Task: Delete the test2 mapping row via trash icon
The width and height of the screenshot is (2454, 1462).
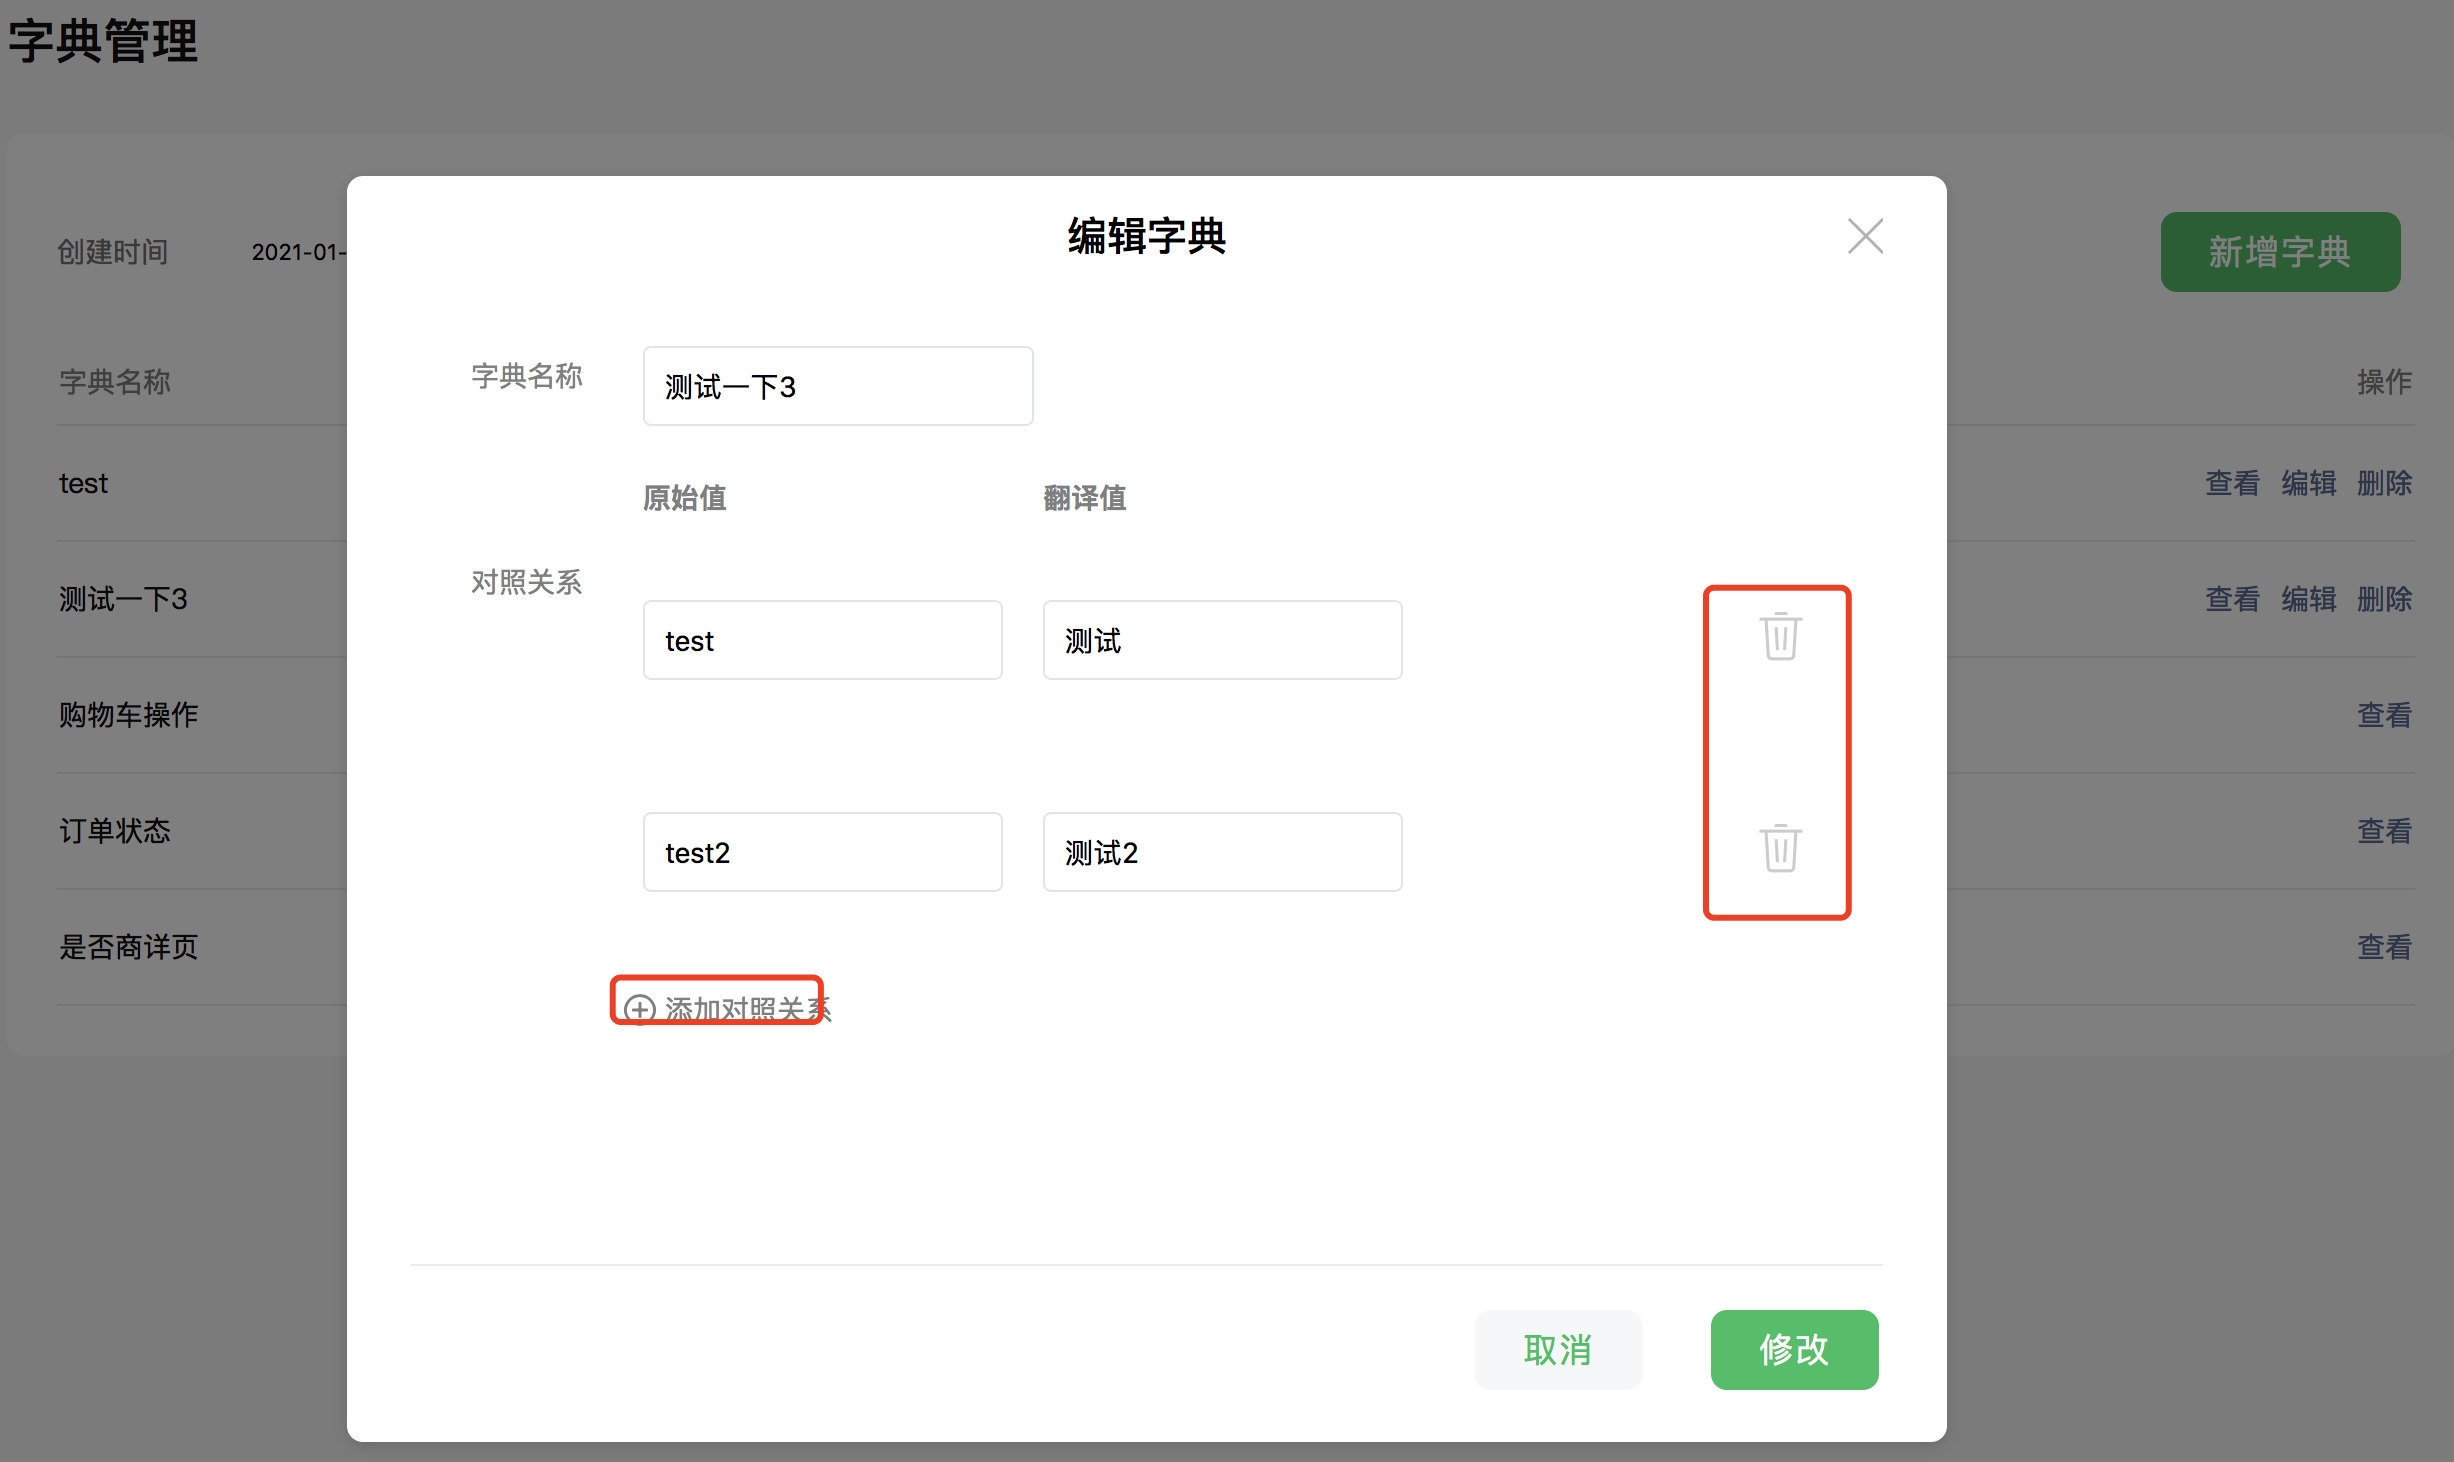Action: click(x=1780, y=848)
